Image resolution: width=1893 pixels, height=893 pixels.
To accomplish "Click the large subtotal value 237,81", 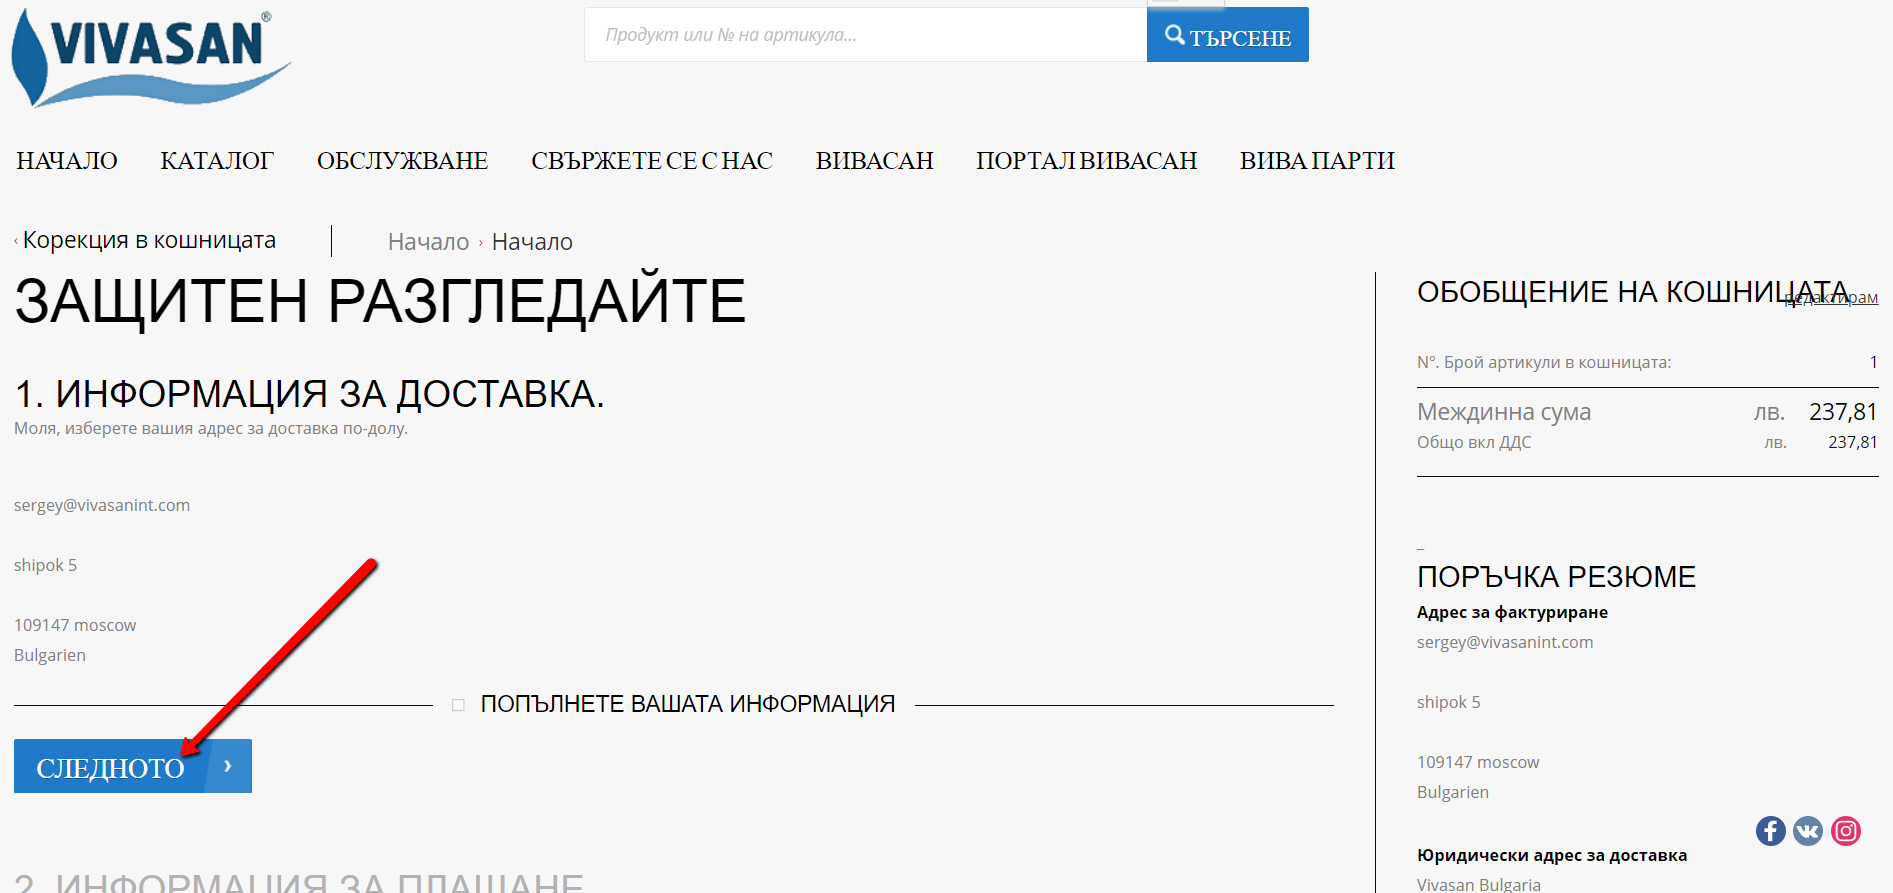I will (1843, 412).
